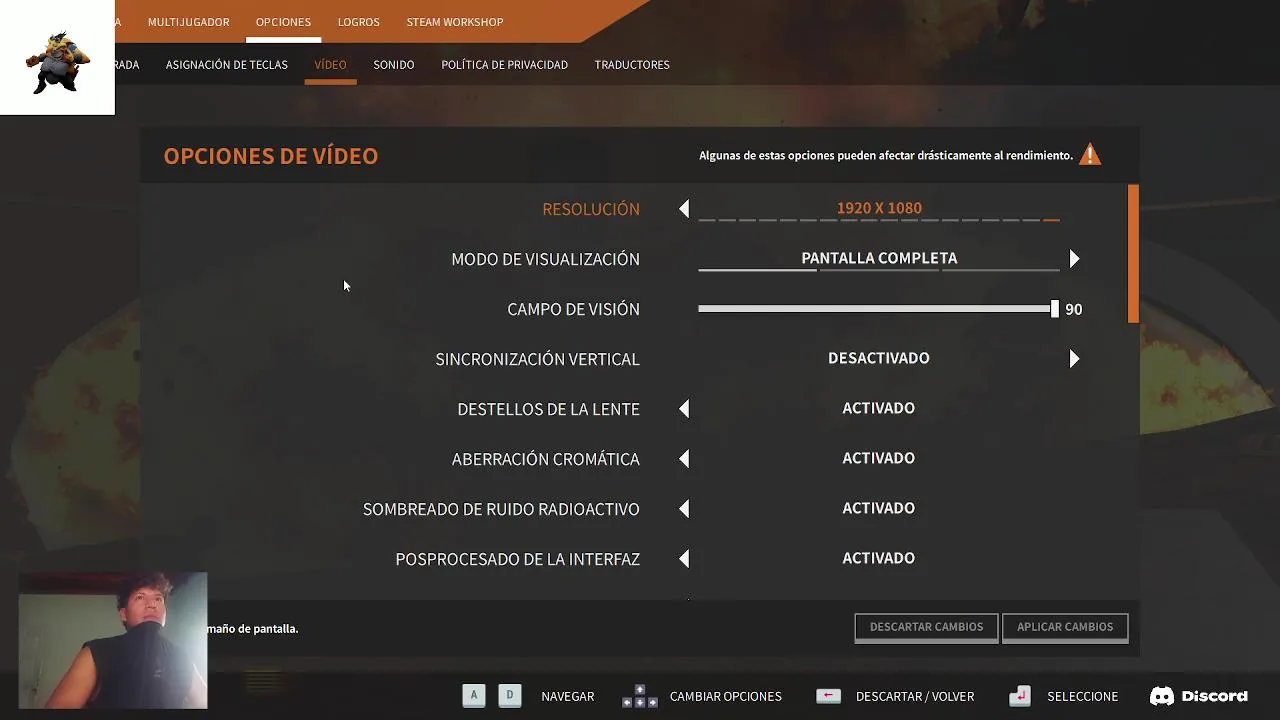Select the Destellos de la Lente label
1280x720 pixels.
click(x=548, y=409)
